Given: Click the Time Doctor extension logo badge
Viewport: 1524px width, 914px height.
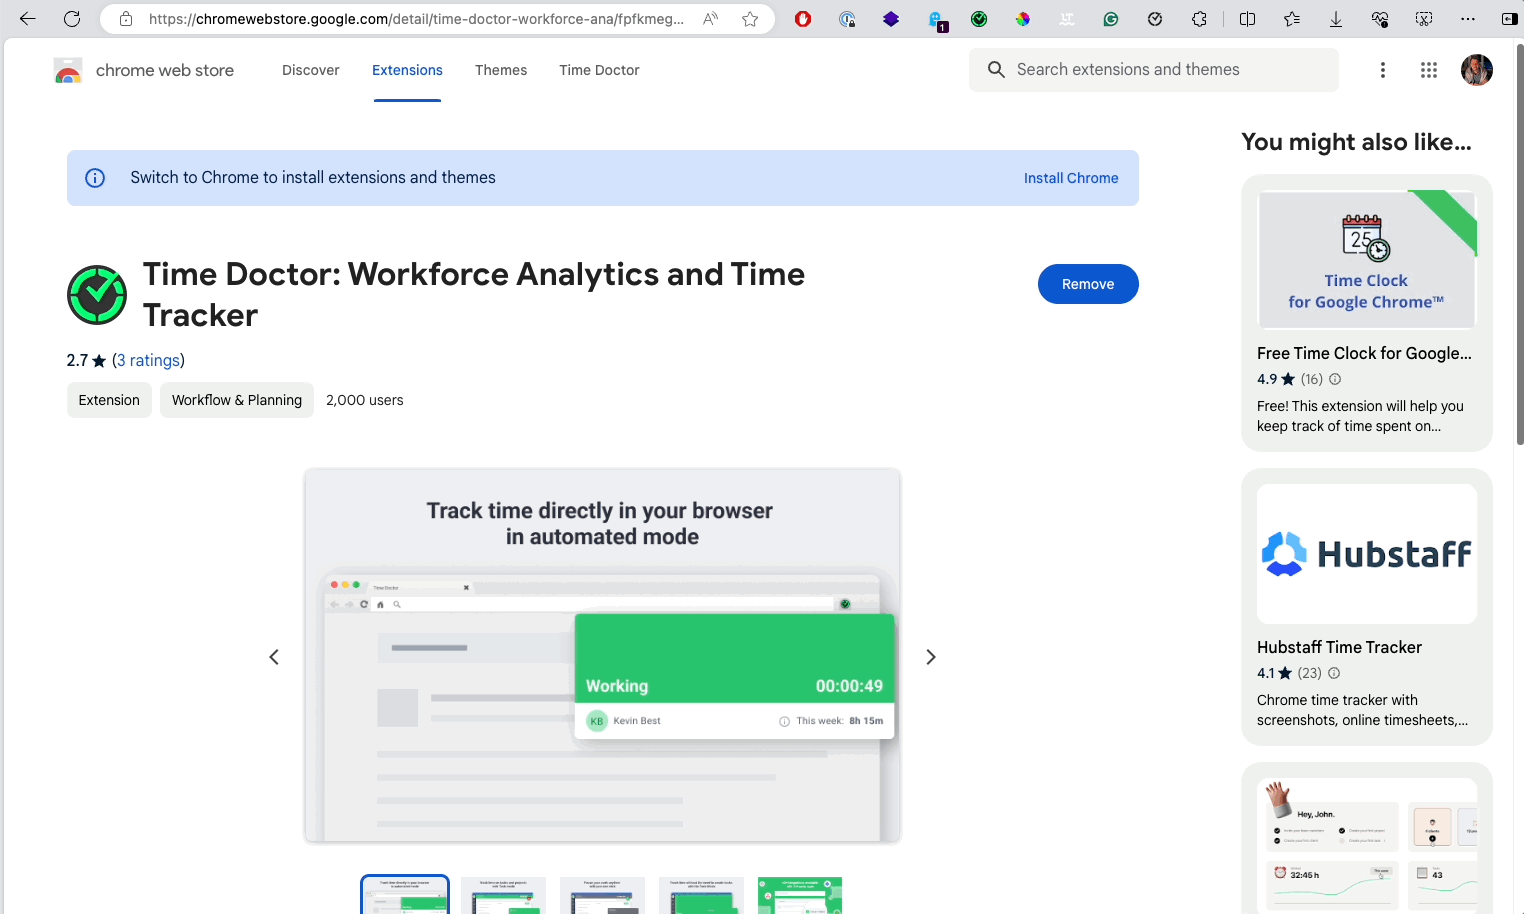Looking at the screenshot, I should (97, 295).
